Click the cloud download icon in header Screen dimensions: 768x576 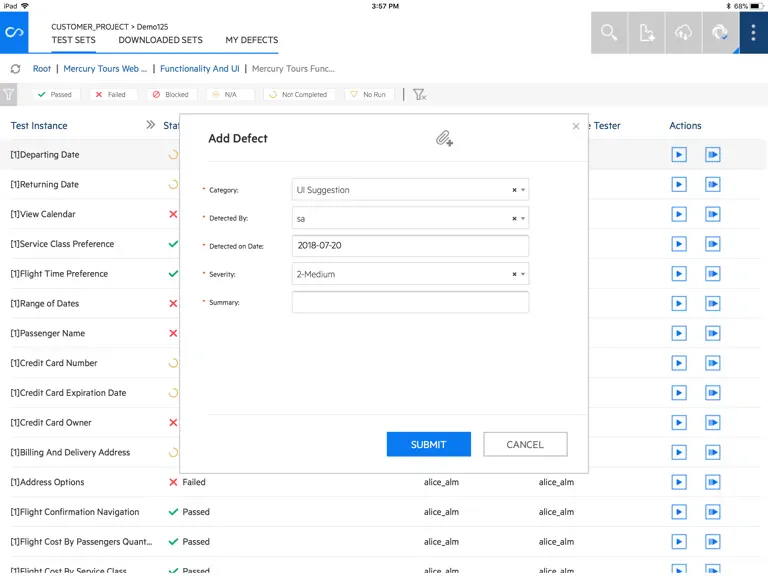pyautogui.click(x=683, y=32)
